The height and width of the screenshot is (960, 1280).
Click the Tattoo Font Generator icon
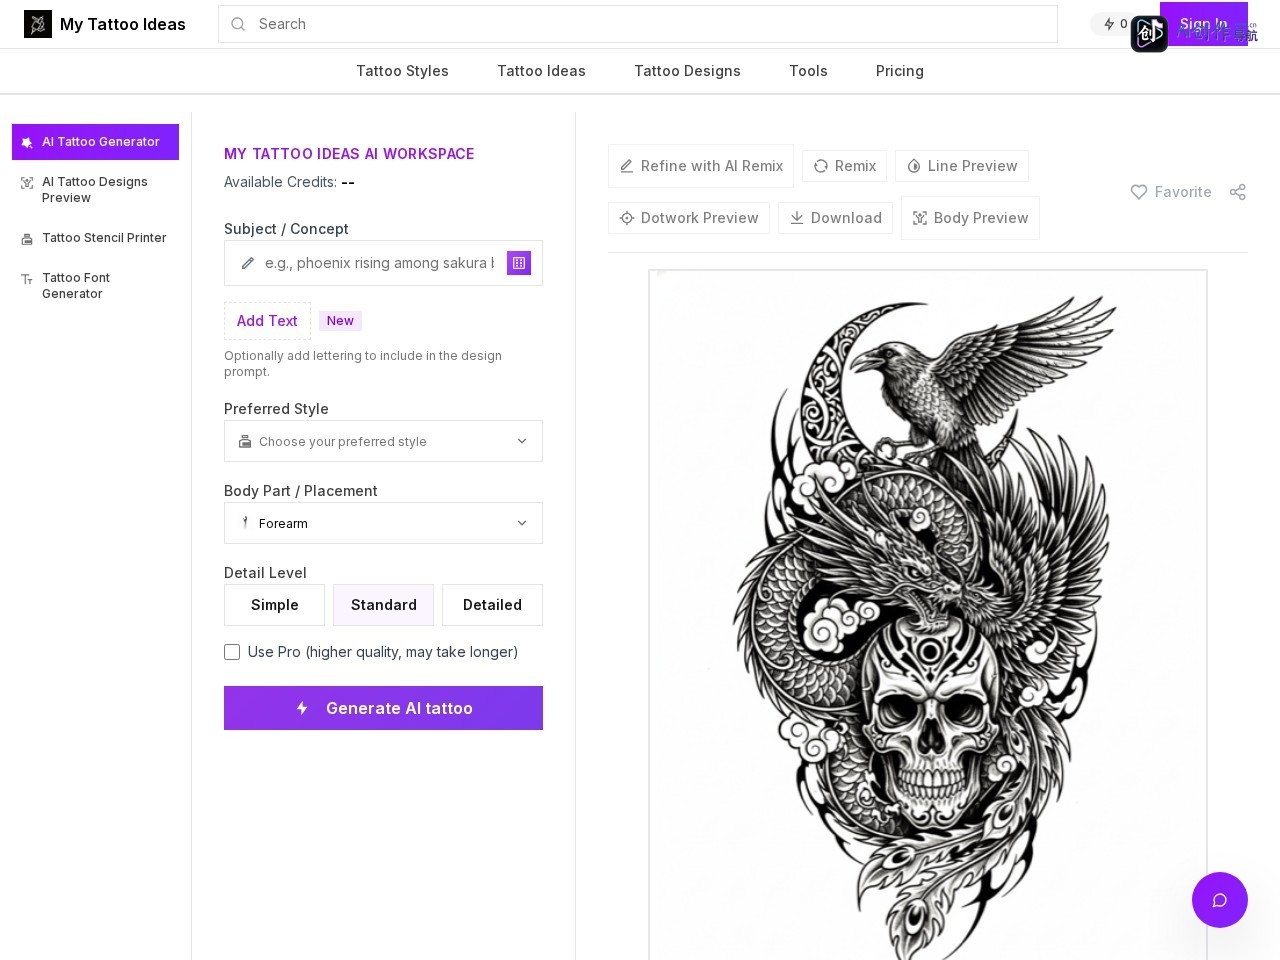pyautogui.click(x=27, y=279)
